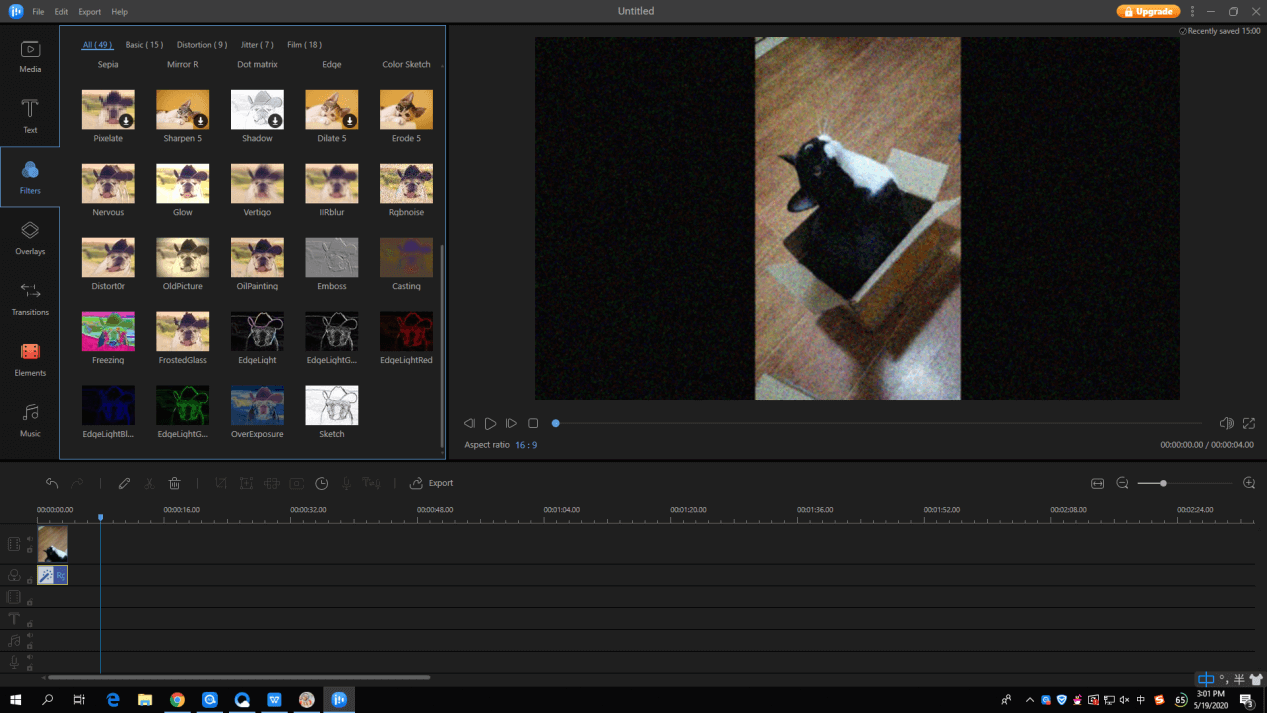Open the aspect ratio 16:9 selector
The width and height of the screenshot is (1267, 713).
[x=526, y=445]
